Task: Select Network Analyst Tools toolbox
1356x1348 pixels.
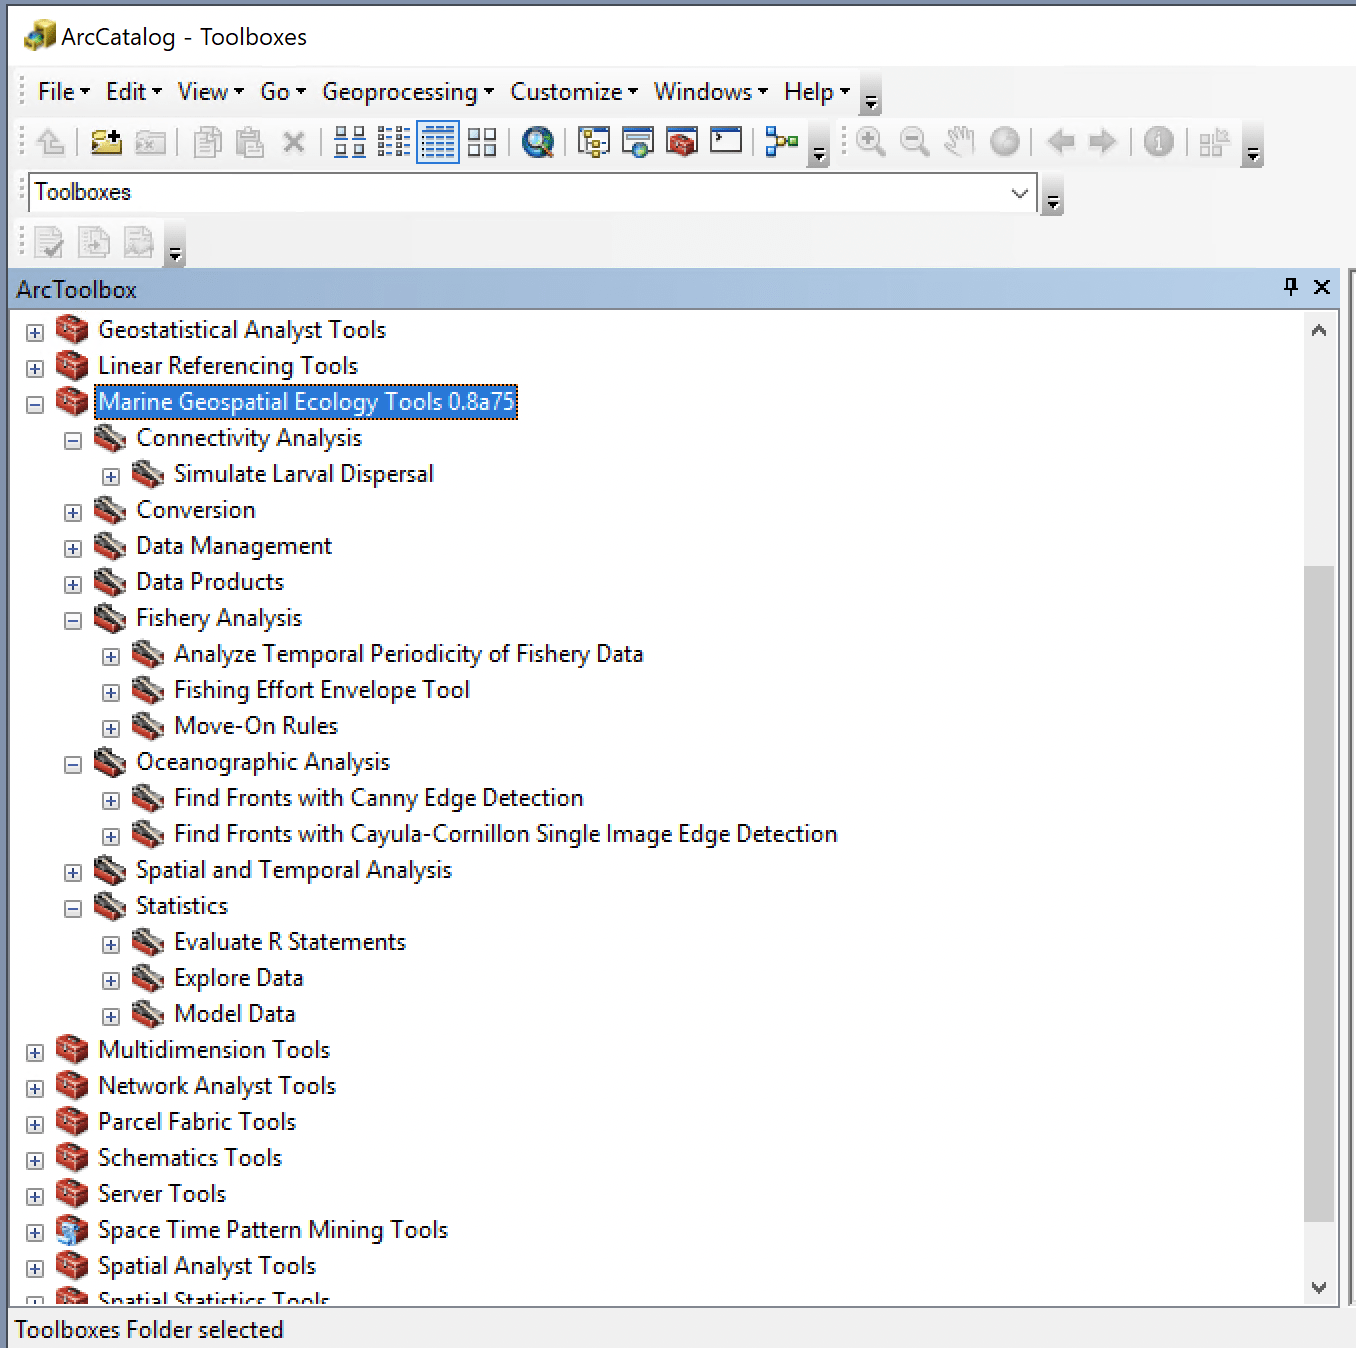Action: pos(216,1086)
